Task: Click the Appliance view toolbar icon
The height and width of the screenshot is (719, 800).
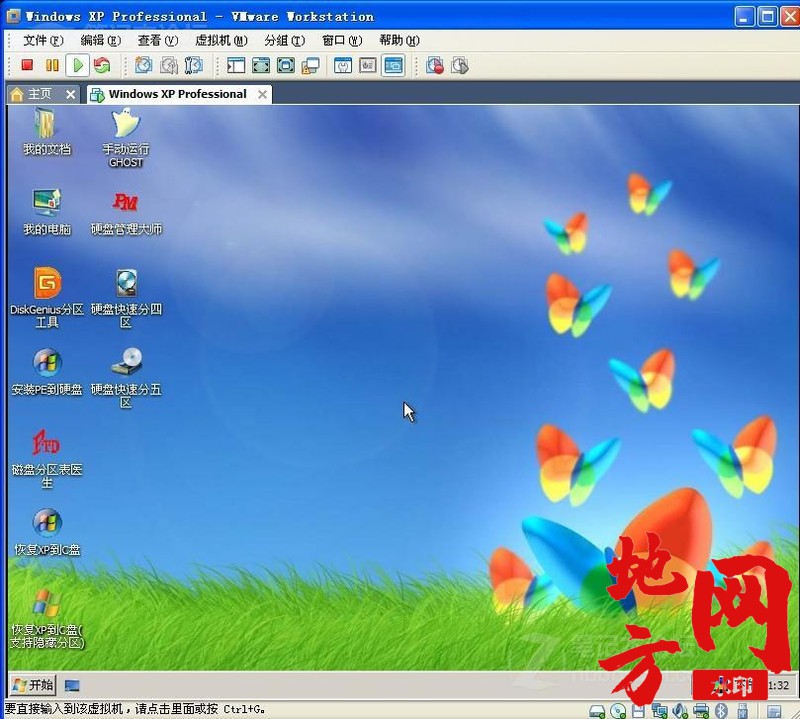Action: 367,65
